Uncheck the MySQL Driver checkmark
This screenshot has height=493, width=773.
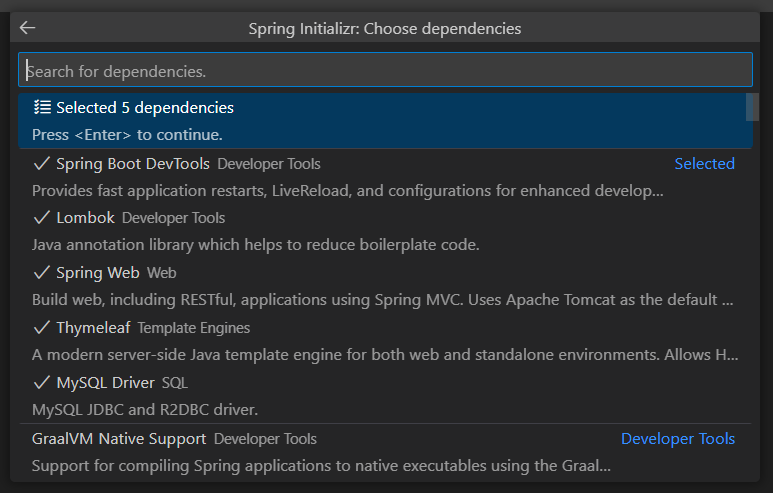point(41,382)
